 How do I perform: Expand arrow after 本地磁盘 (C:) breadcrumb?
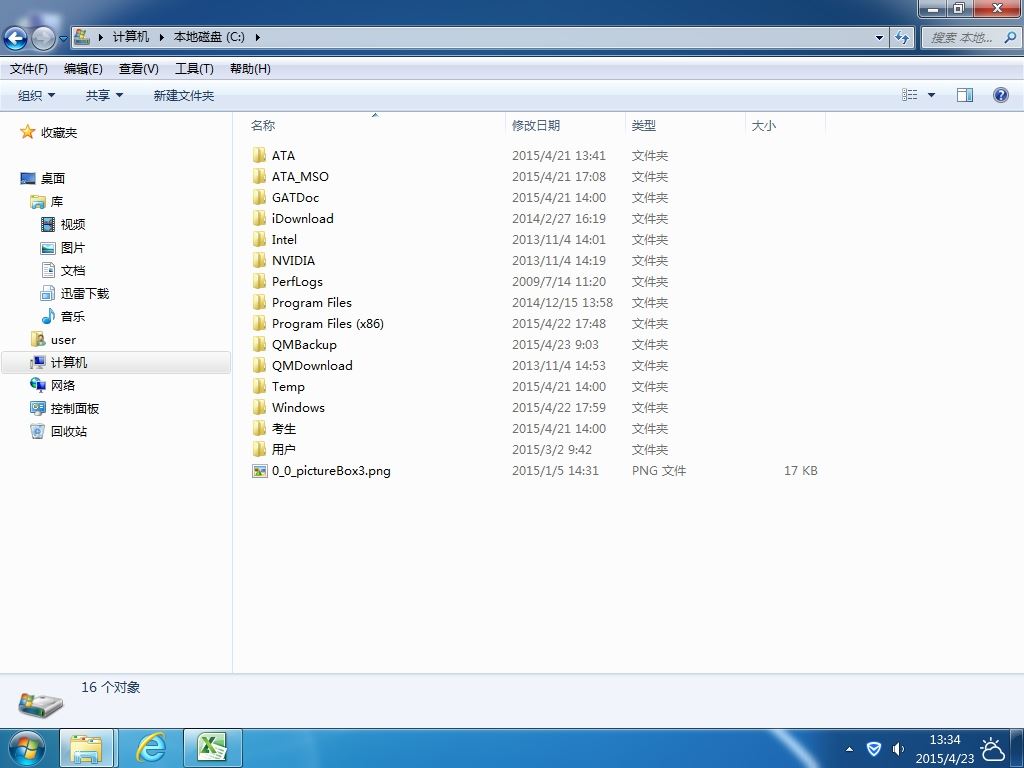[x=257, y=37]
